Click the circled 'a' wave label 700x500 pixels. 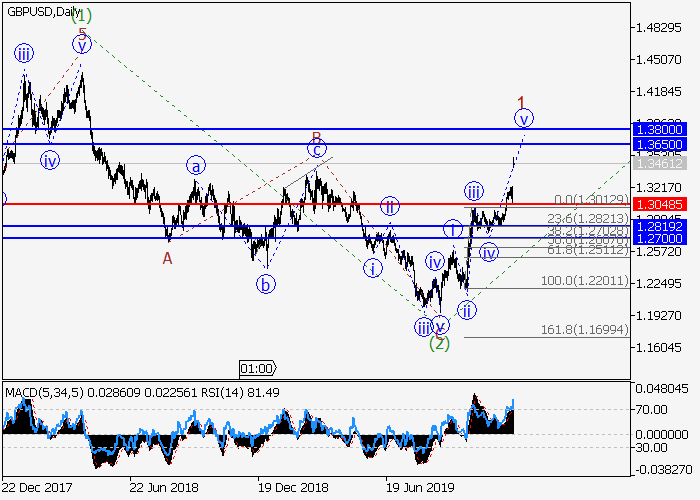[x=197, y=165]
